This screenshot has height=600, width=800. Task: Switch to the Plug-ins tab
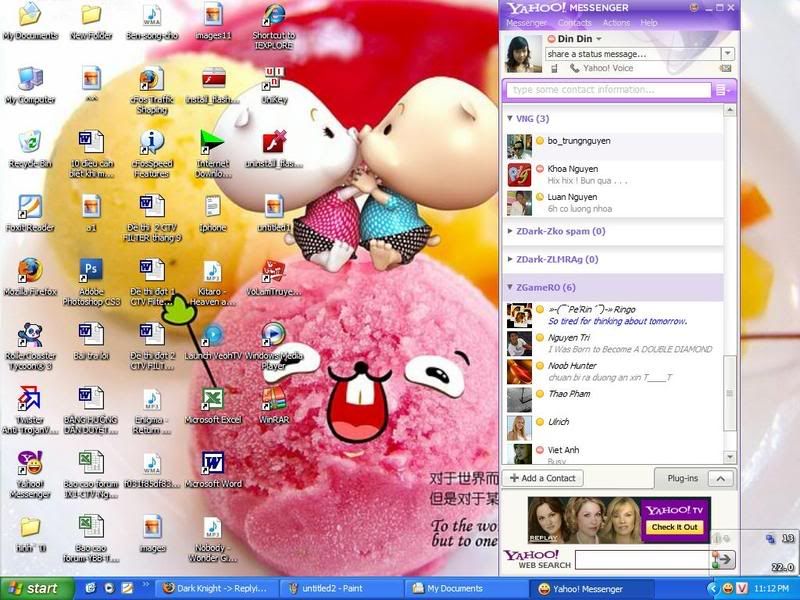pyautogui.click(x=684, y=478)
